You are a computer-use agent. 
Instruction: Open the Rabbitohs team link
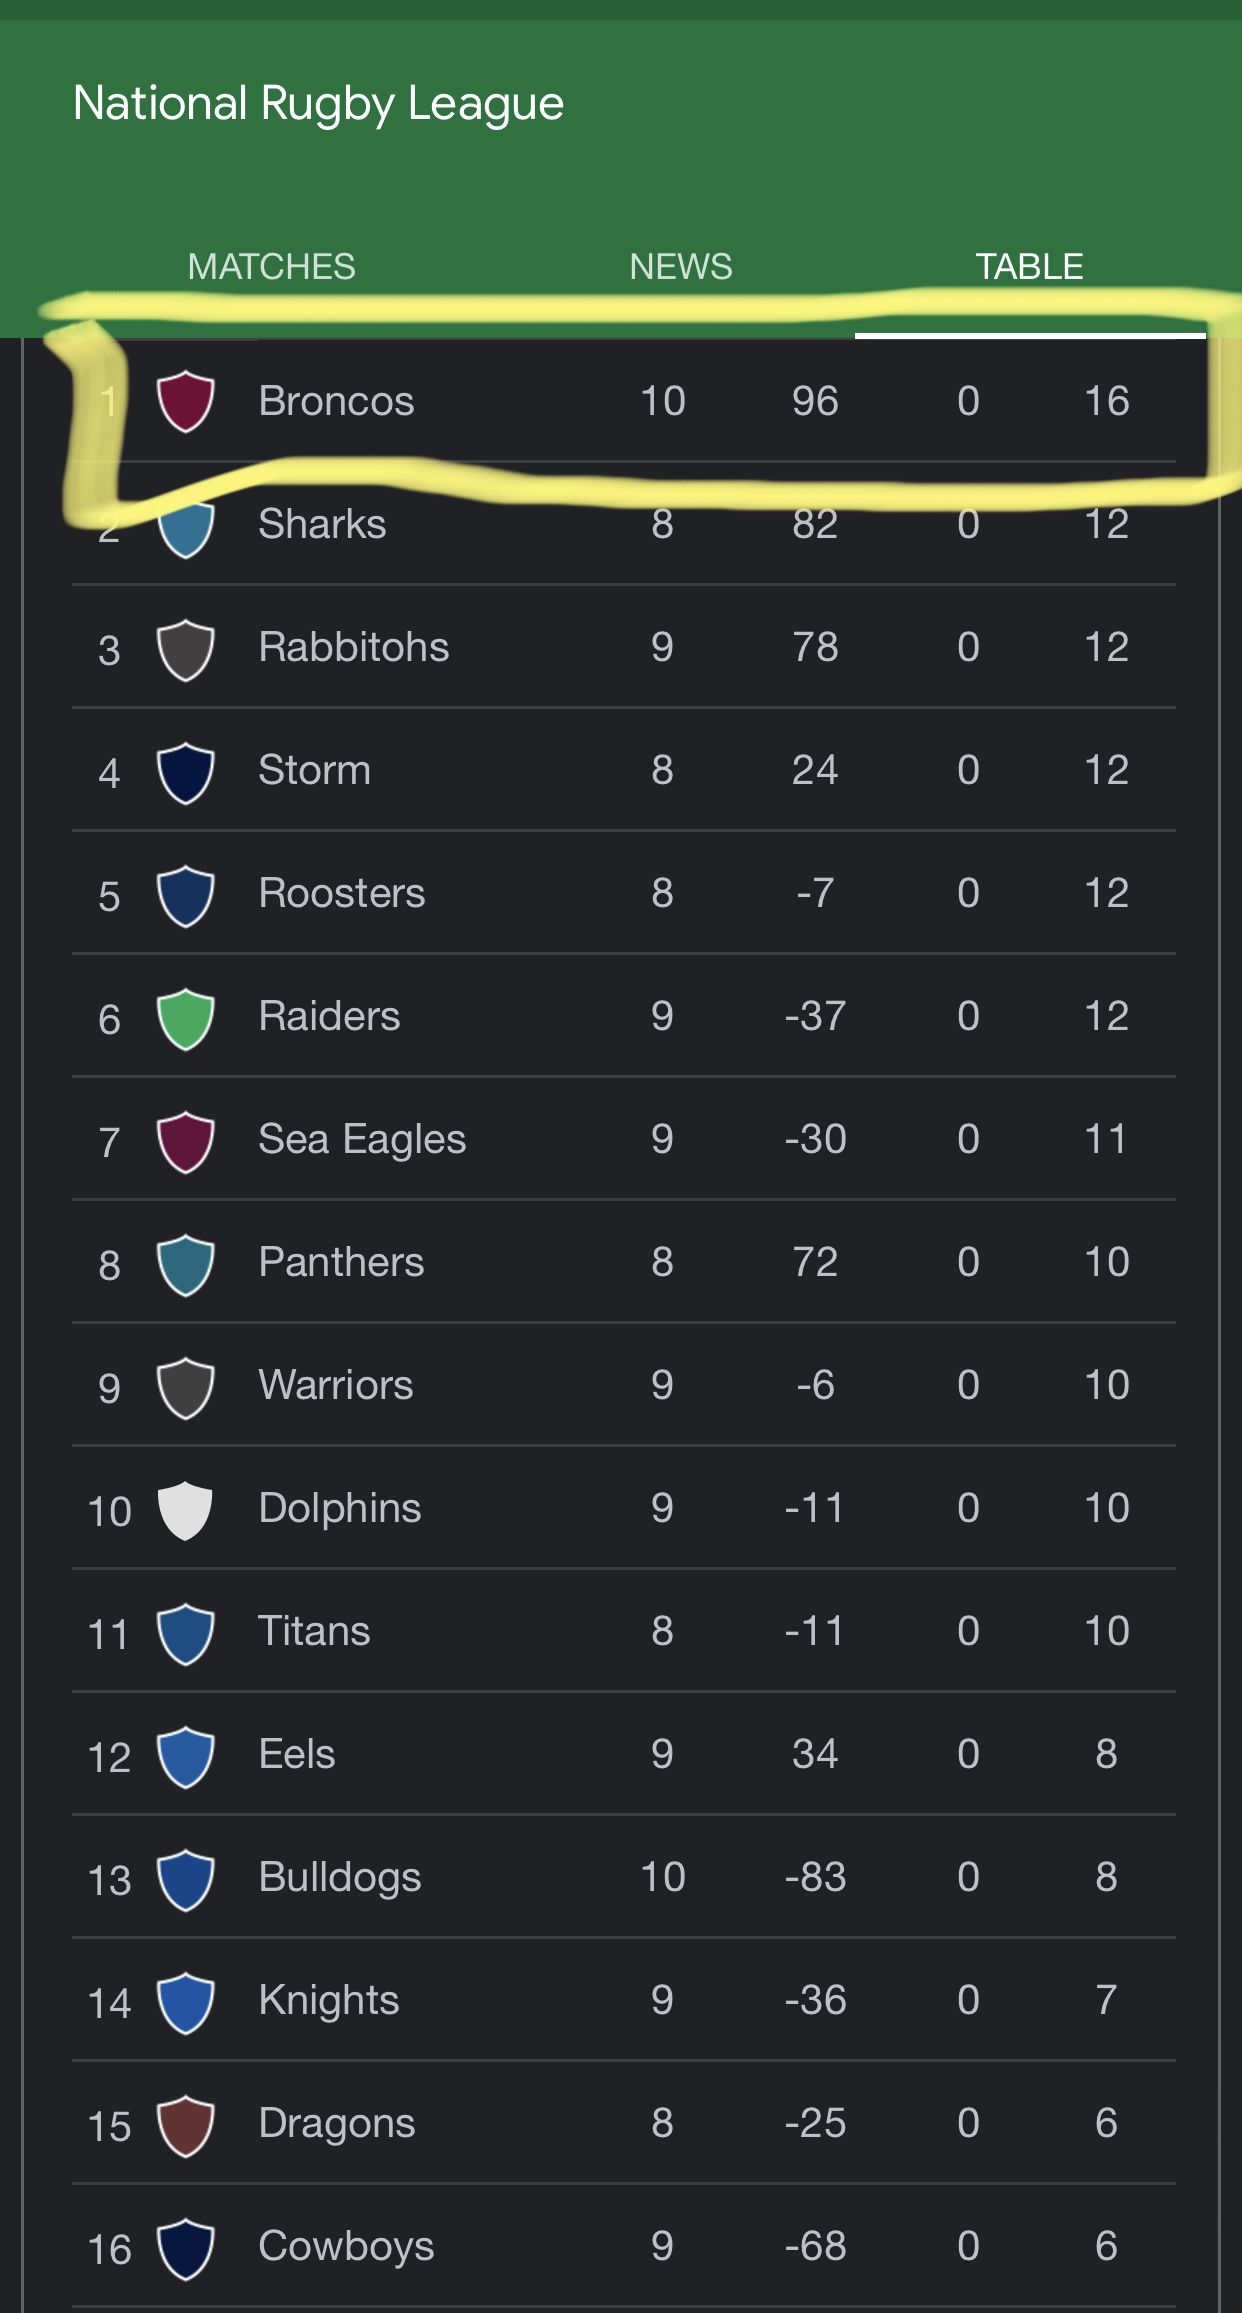[354, 647]
